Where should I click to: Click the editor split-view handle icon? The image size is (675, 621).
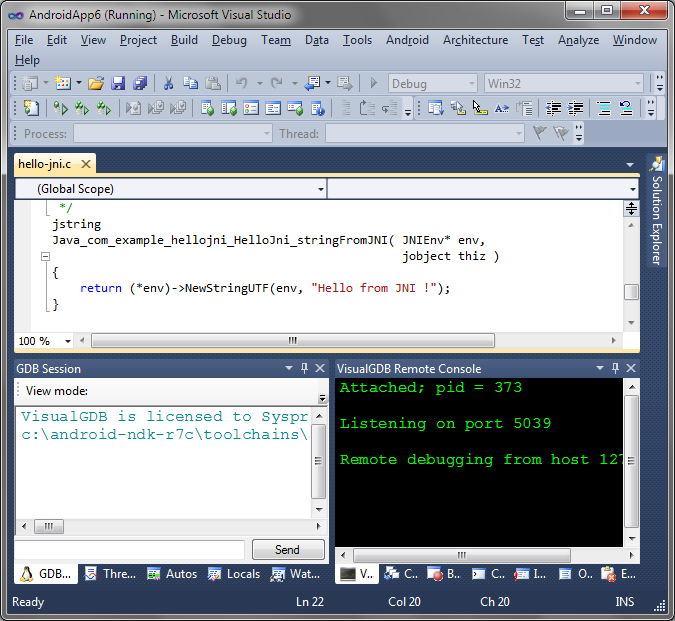click(631, 208)
